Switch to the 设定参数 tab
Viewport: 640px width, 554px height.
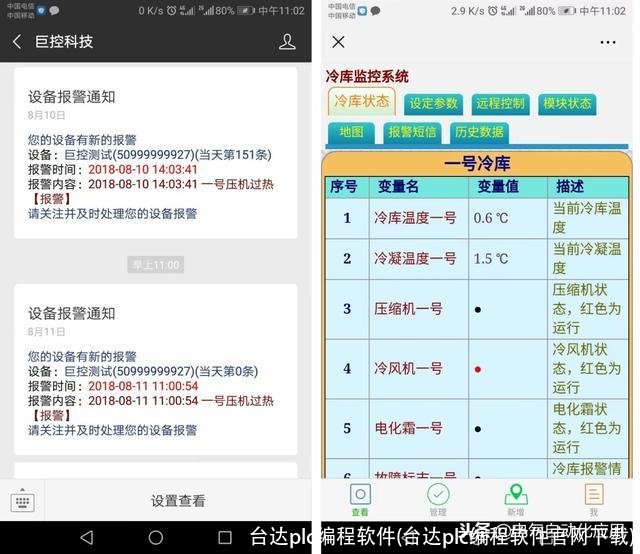tap(433, 104)
